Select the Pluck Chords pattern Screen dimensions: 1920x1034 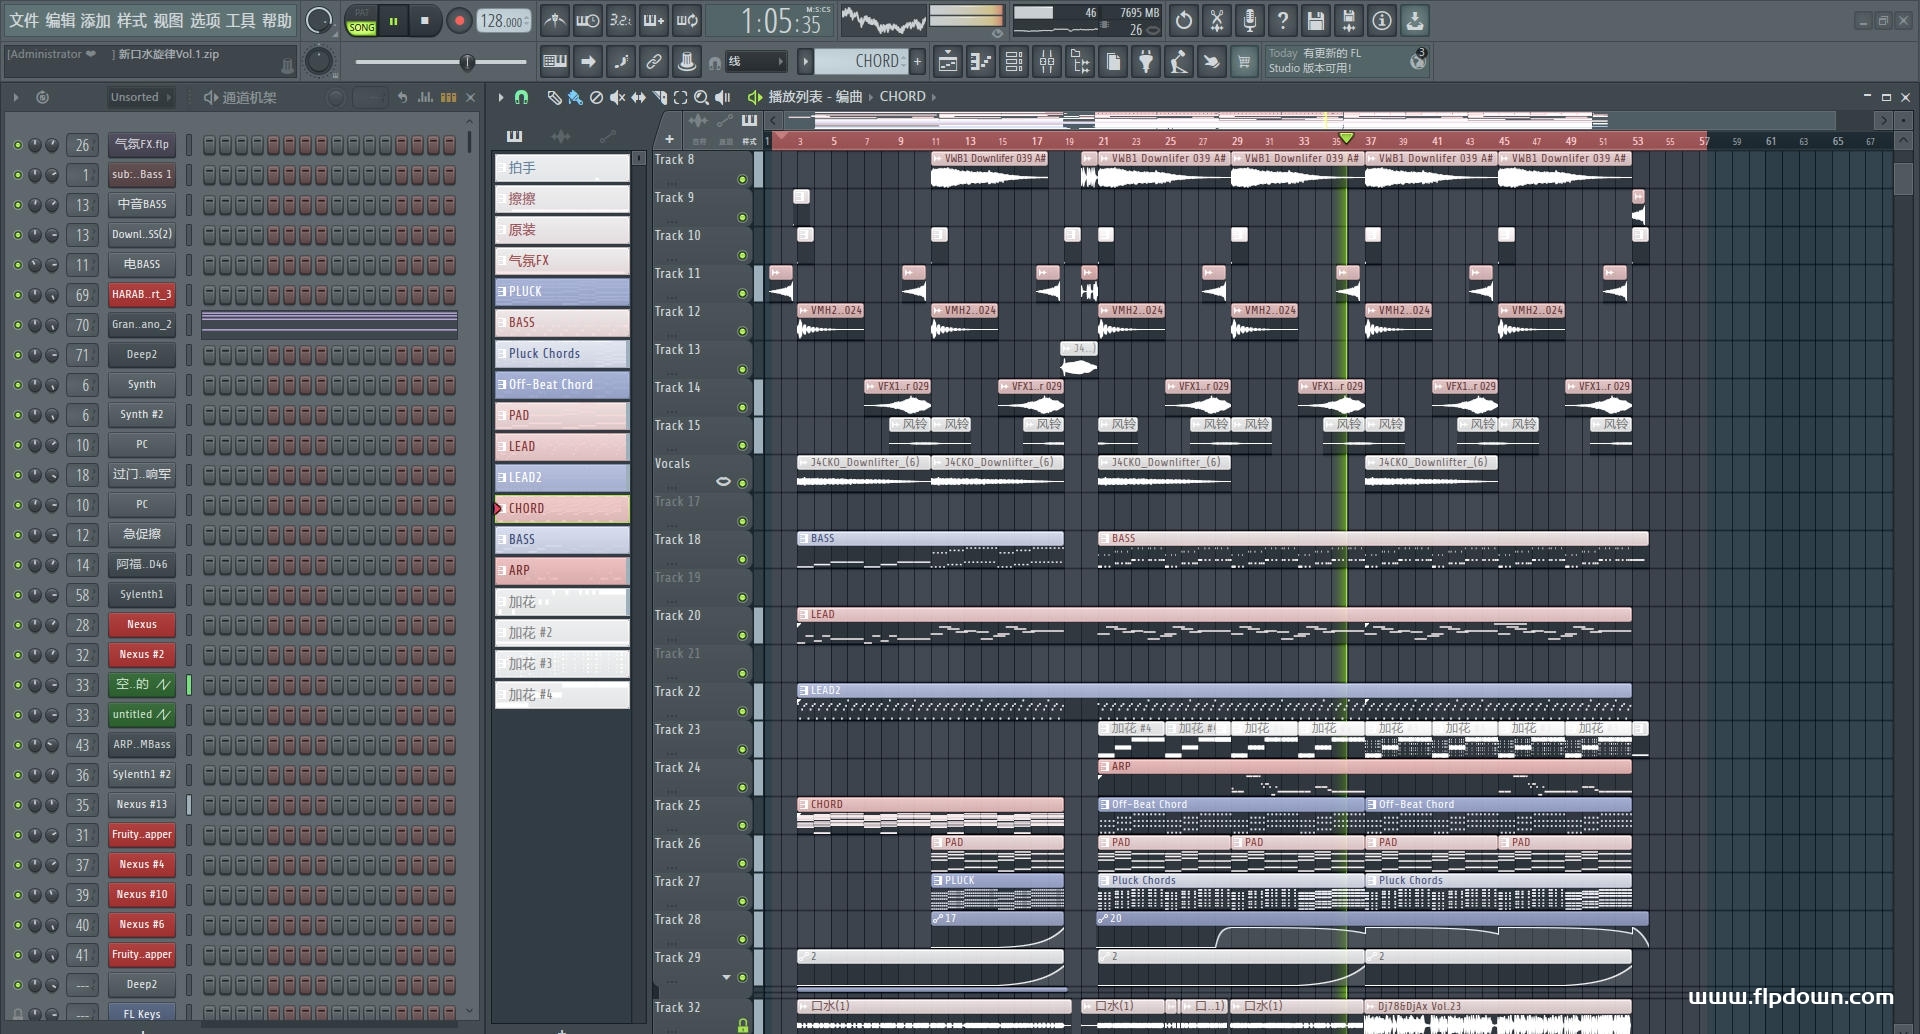click(x=561, y=354)
